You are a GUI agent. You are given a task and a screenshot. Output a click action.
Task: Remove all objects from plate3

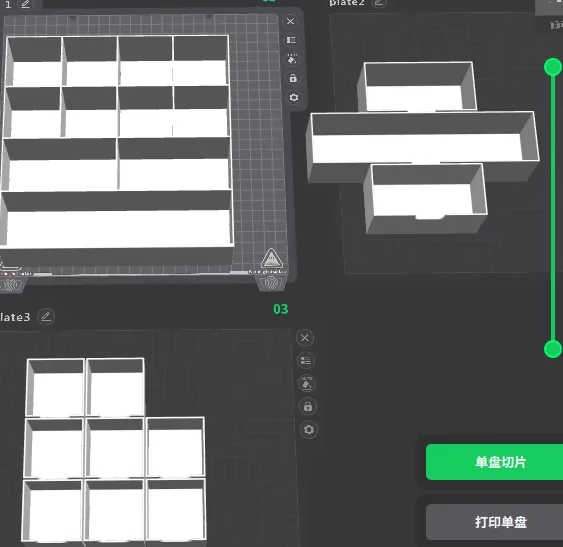(x=305, y=338)
